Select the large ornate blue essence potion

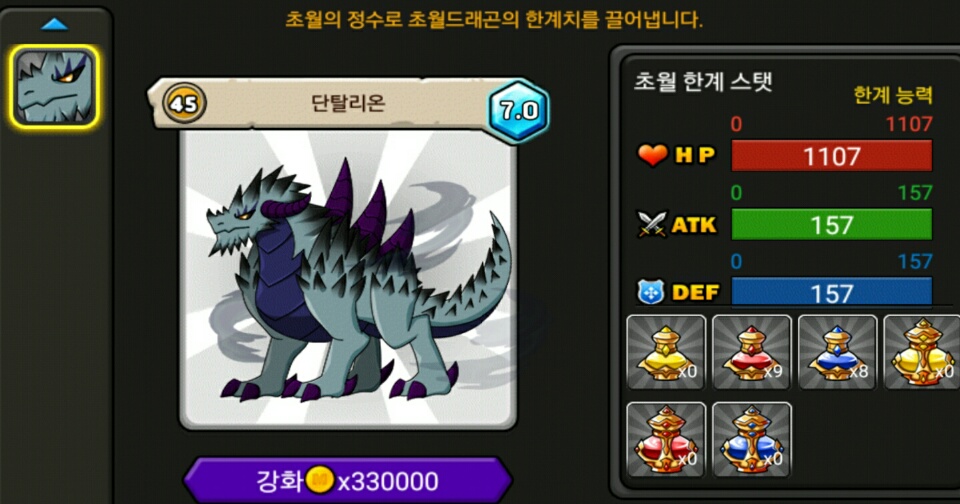[752, 440]
